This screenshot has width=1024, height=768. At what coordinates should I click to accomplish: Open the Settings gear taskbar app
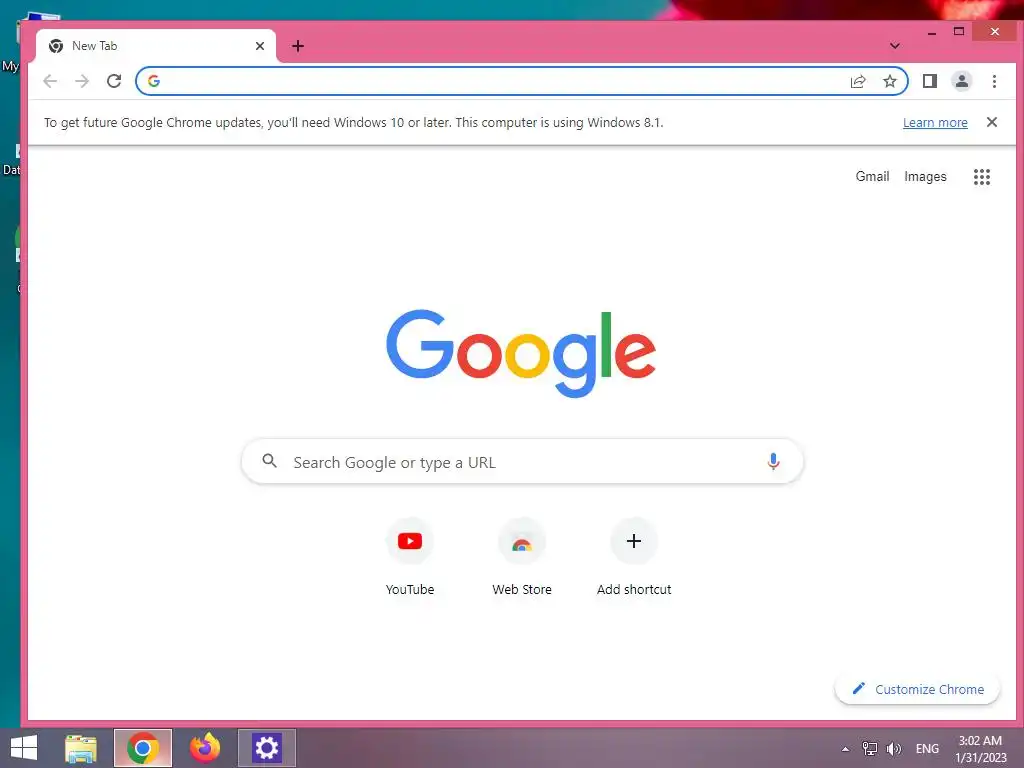pos(266,748)
